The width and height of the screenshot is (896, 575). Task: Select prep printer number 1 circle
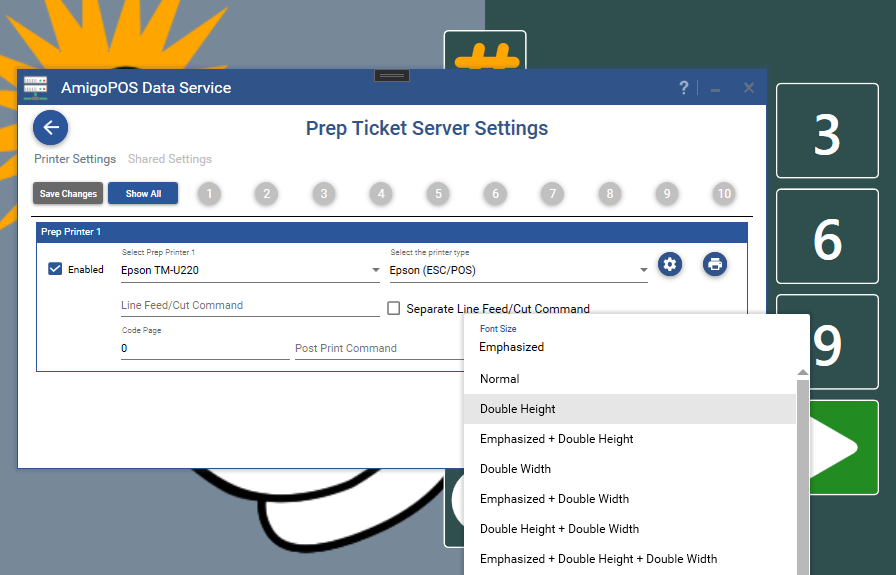[x=208, y=194]
